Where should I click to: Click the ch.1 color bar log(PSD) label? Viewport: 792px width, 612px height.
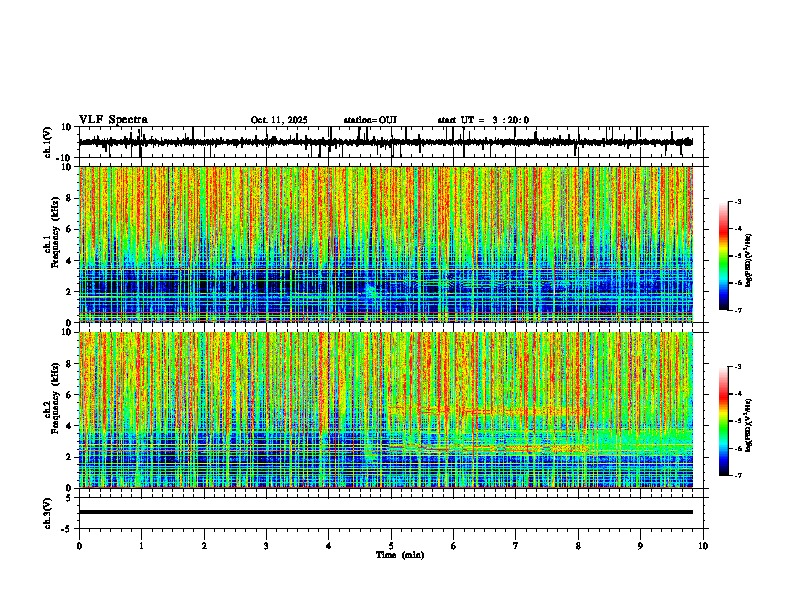point(749,260)
